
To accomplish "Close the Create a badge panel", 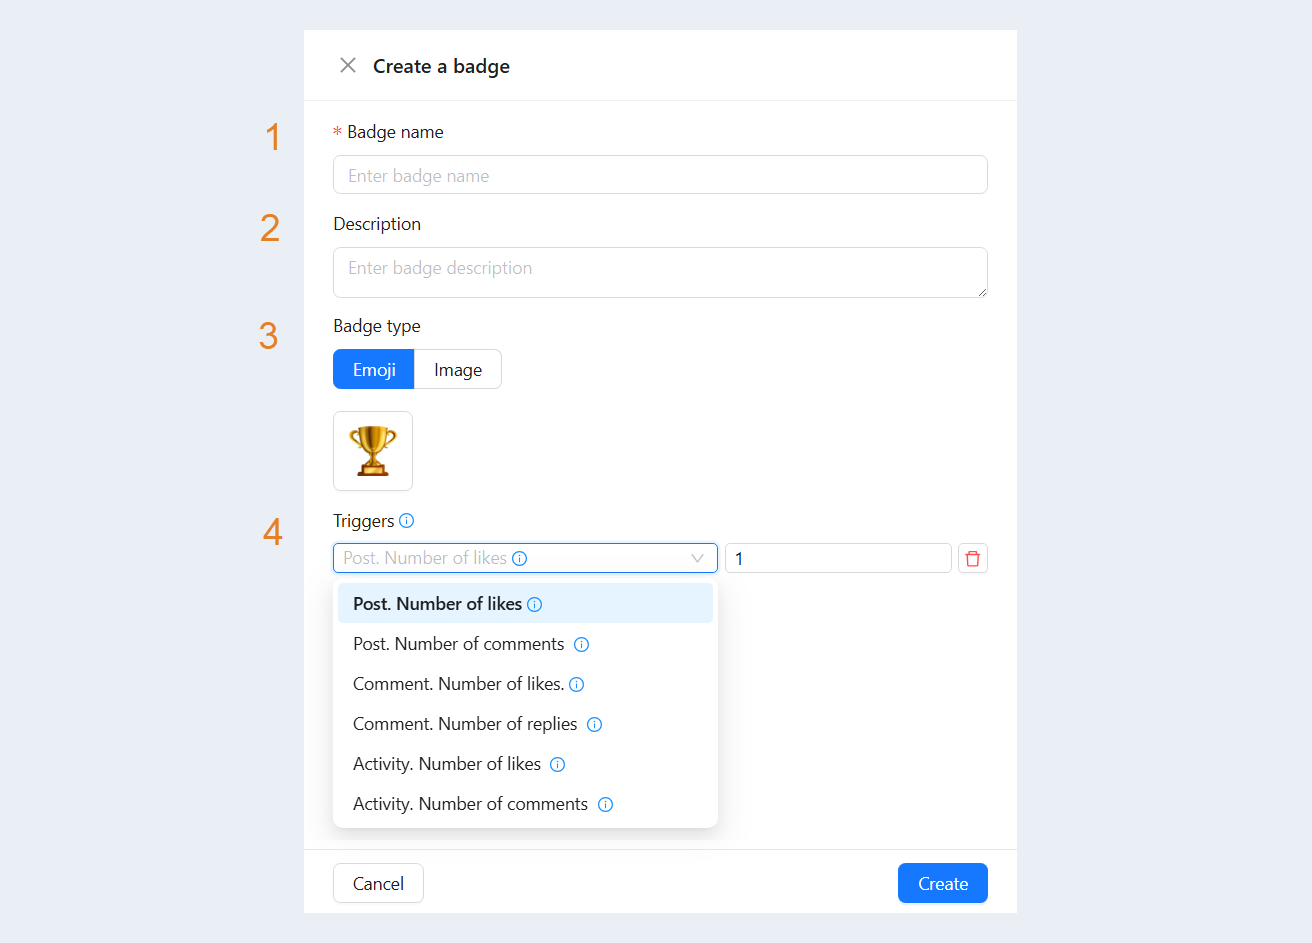I will [348, 65].
